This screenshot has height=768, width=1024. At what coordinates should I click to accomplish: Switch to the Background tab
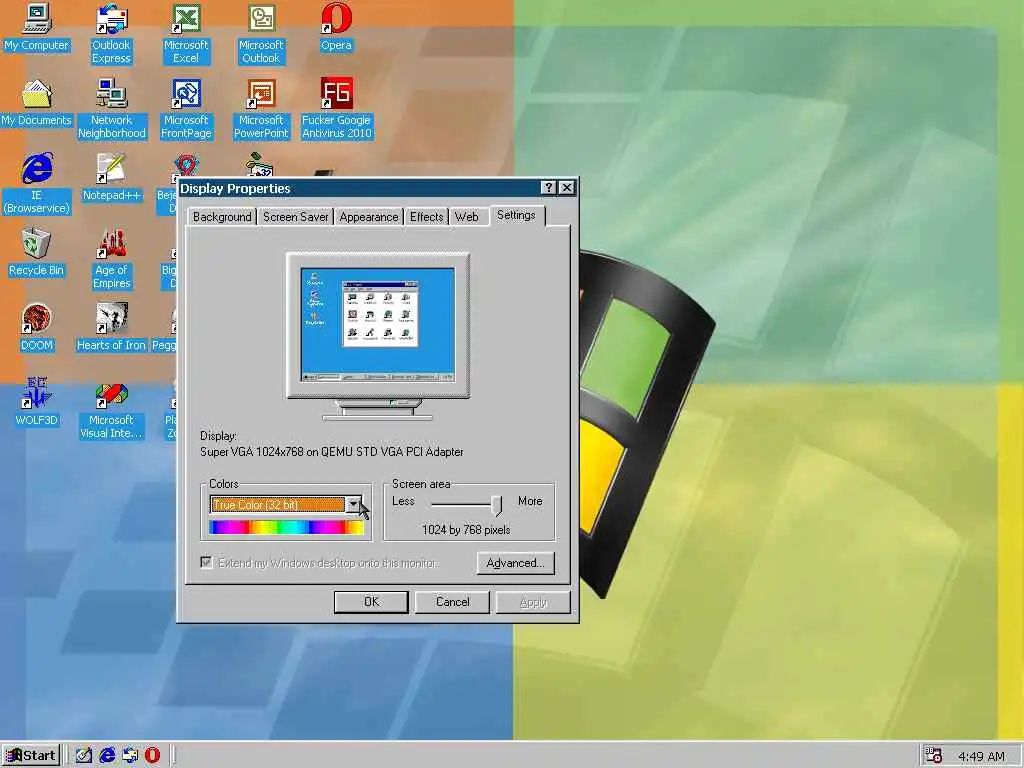click(x=222, y=217)
